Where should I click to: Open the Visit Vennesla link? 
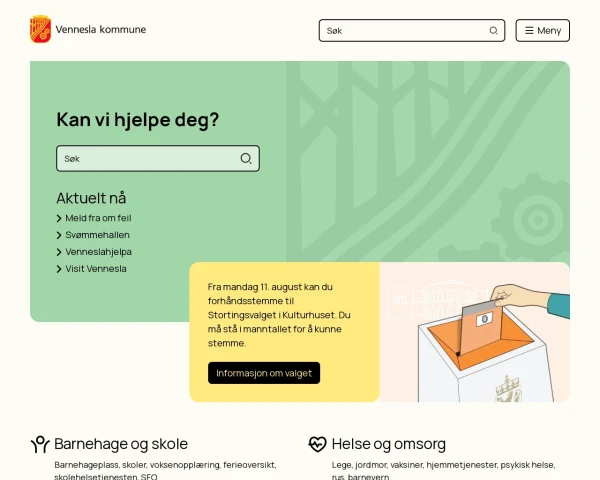[96, 269]
